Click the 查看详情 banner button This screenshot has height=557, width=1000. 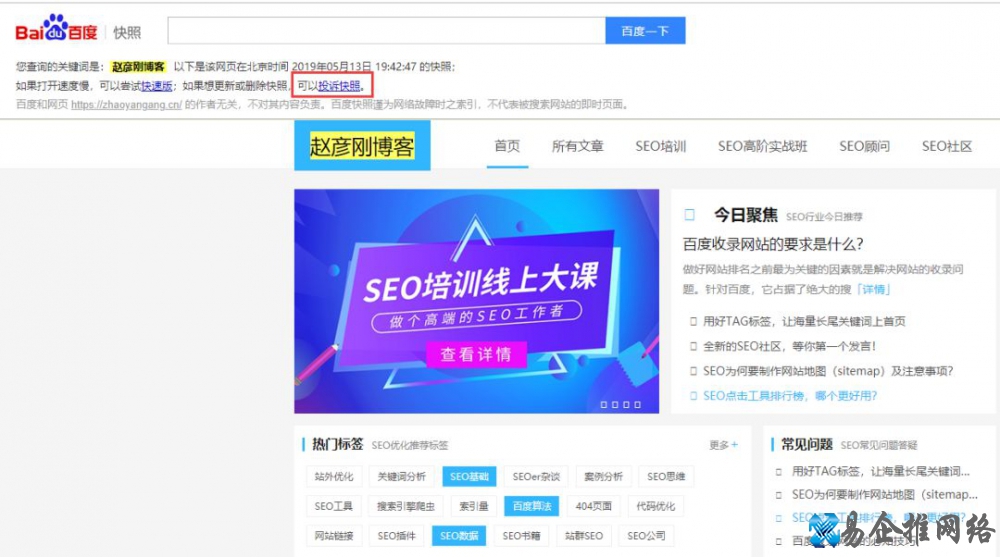pos(476,354)
